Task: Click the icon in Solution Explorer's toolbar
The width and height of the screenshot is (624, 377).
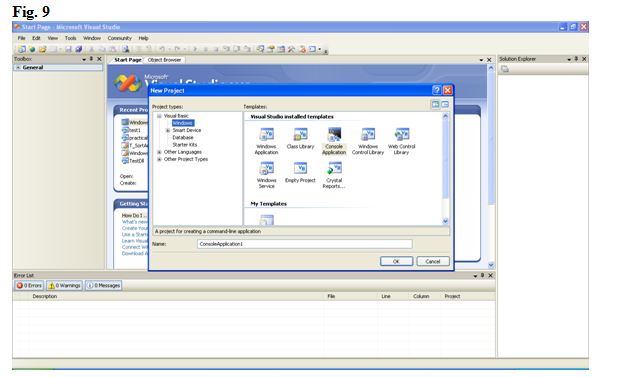Action: (505, 69)
